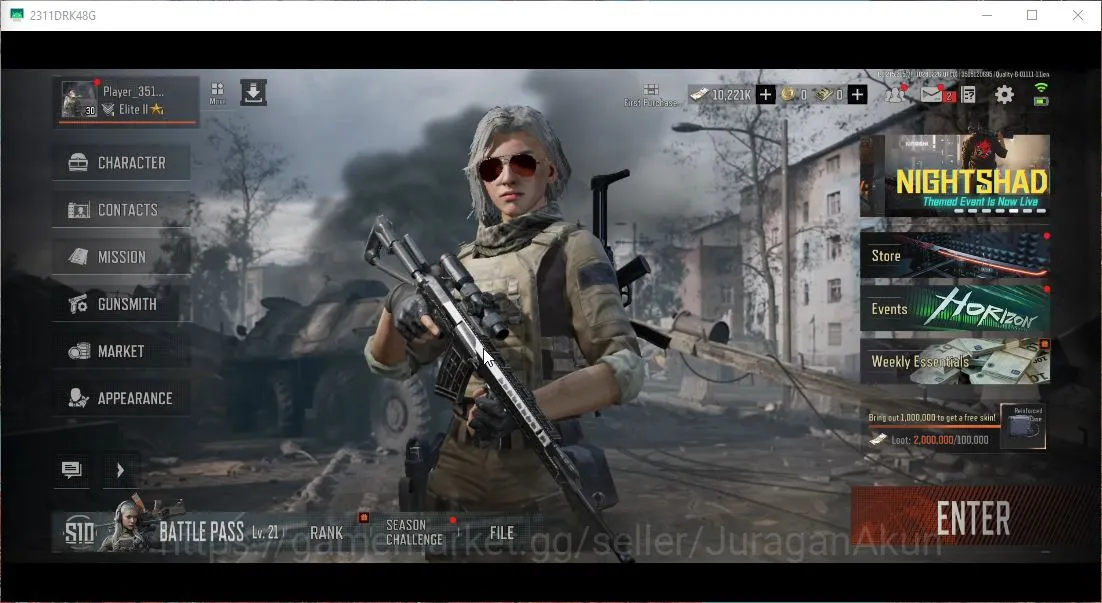Open the APPEARANCE menu
The height and width of the screenshot is (603, 1102).
pos(121,398)
